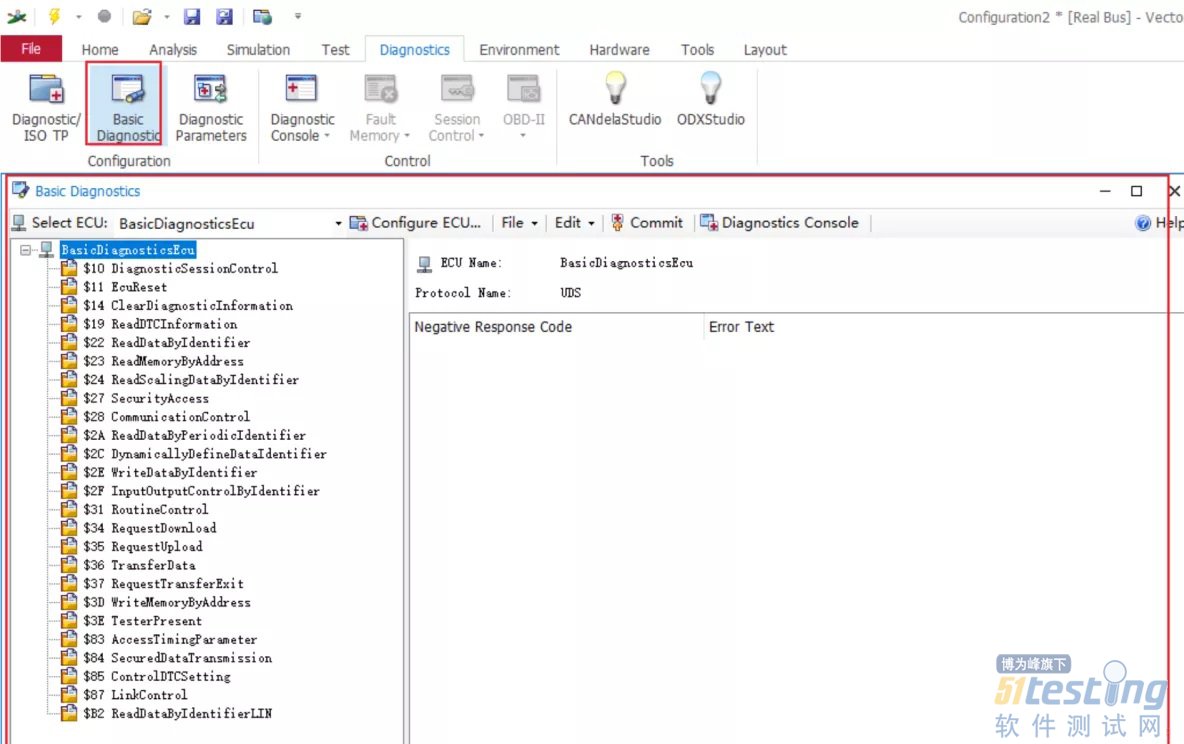This screenshot has height=744, width=1184.
Task: Open Diagnostics Console from the window toolbar
Action: click(779, 223)
